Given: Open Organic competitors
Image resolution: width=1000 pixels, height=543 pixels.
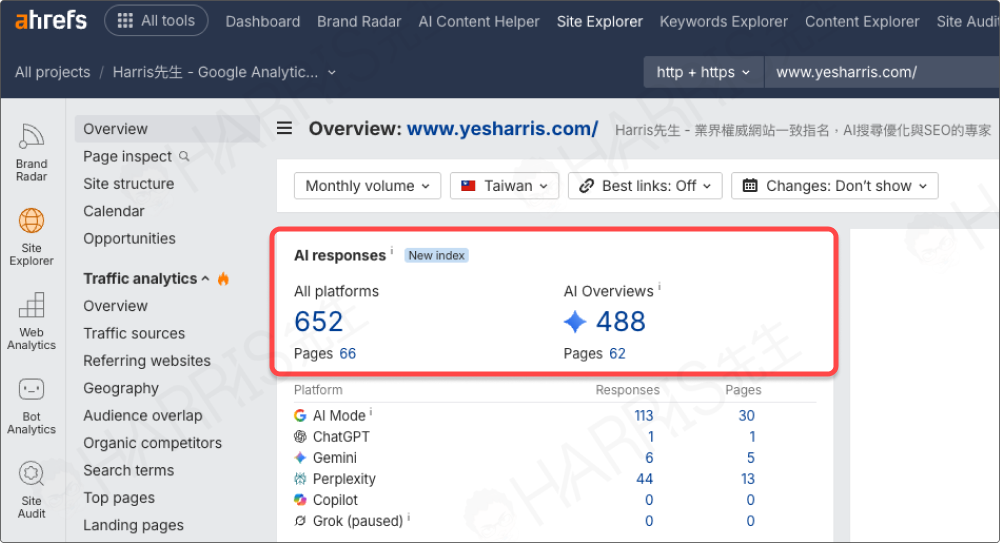Looking at the screenshot, I should click(x=152, y=443).
